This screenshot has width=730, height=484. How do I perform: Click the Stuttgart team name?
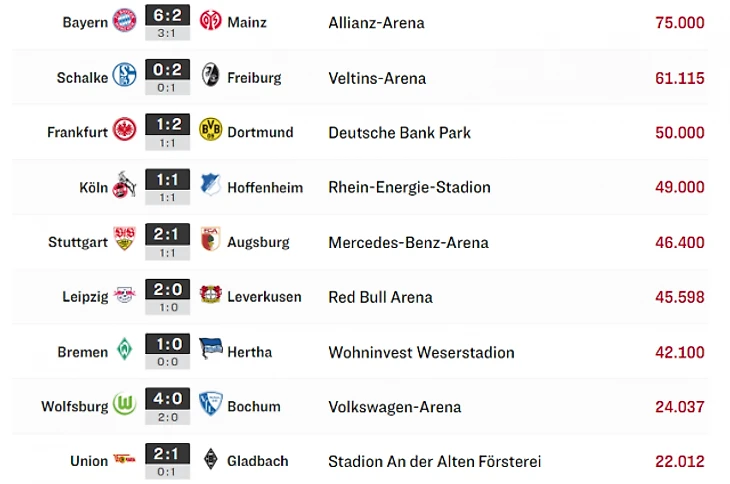click(x=78, y=242)
